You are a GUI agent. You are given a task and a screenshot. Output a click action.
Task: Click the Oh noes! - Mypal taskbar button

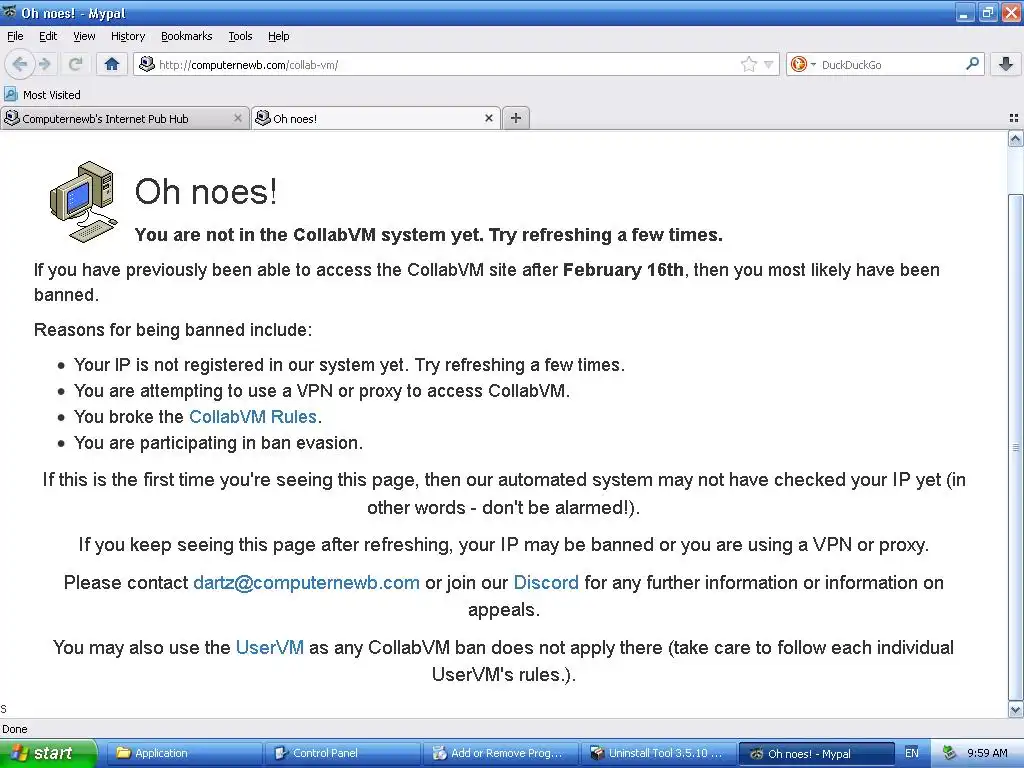click(x=816, y=753)
